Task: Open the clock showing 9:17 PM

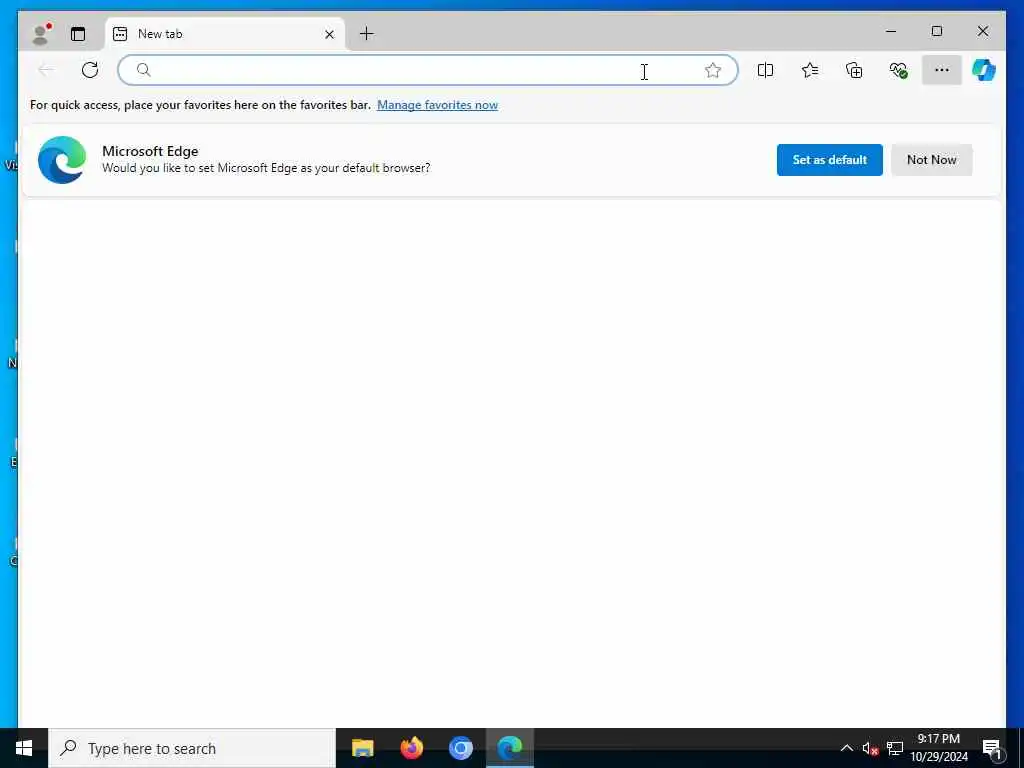Action: click(939, 748)
